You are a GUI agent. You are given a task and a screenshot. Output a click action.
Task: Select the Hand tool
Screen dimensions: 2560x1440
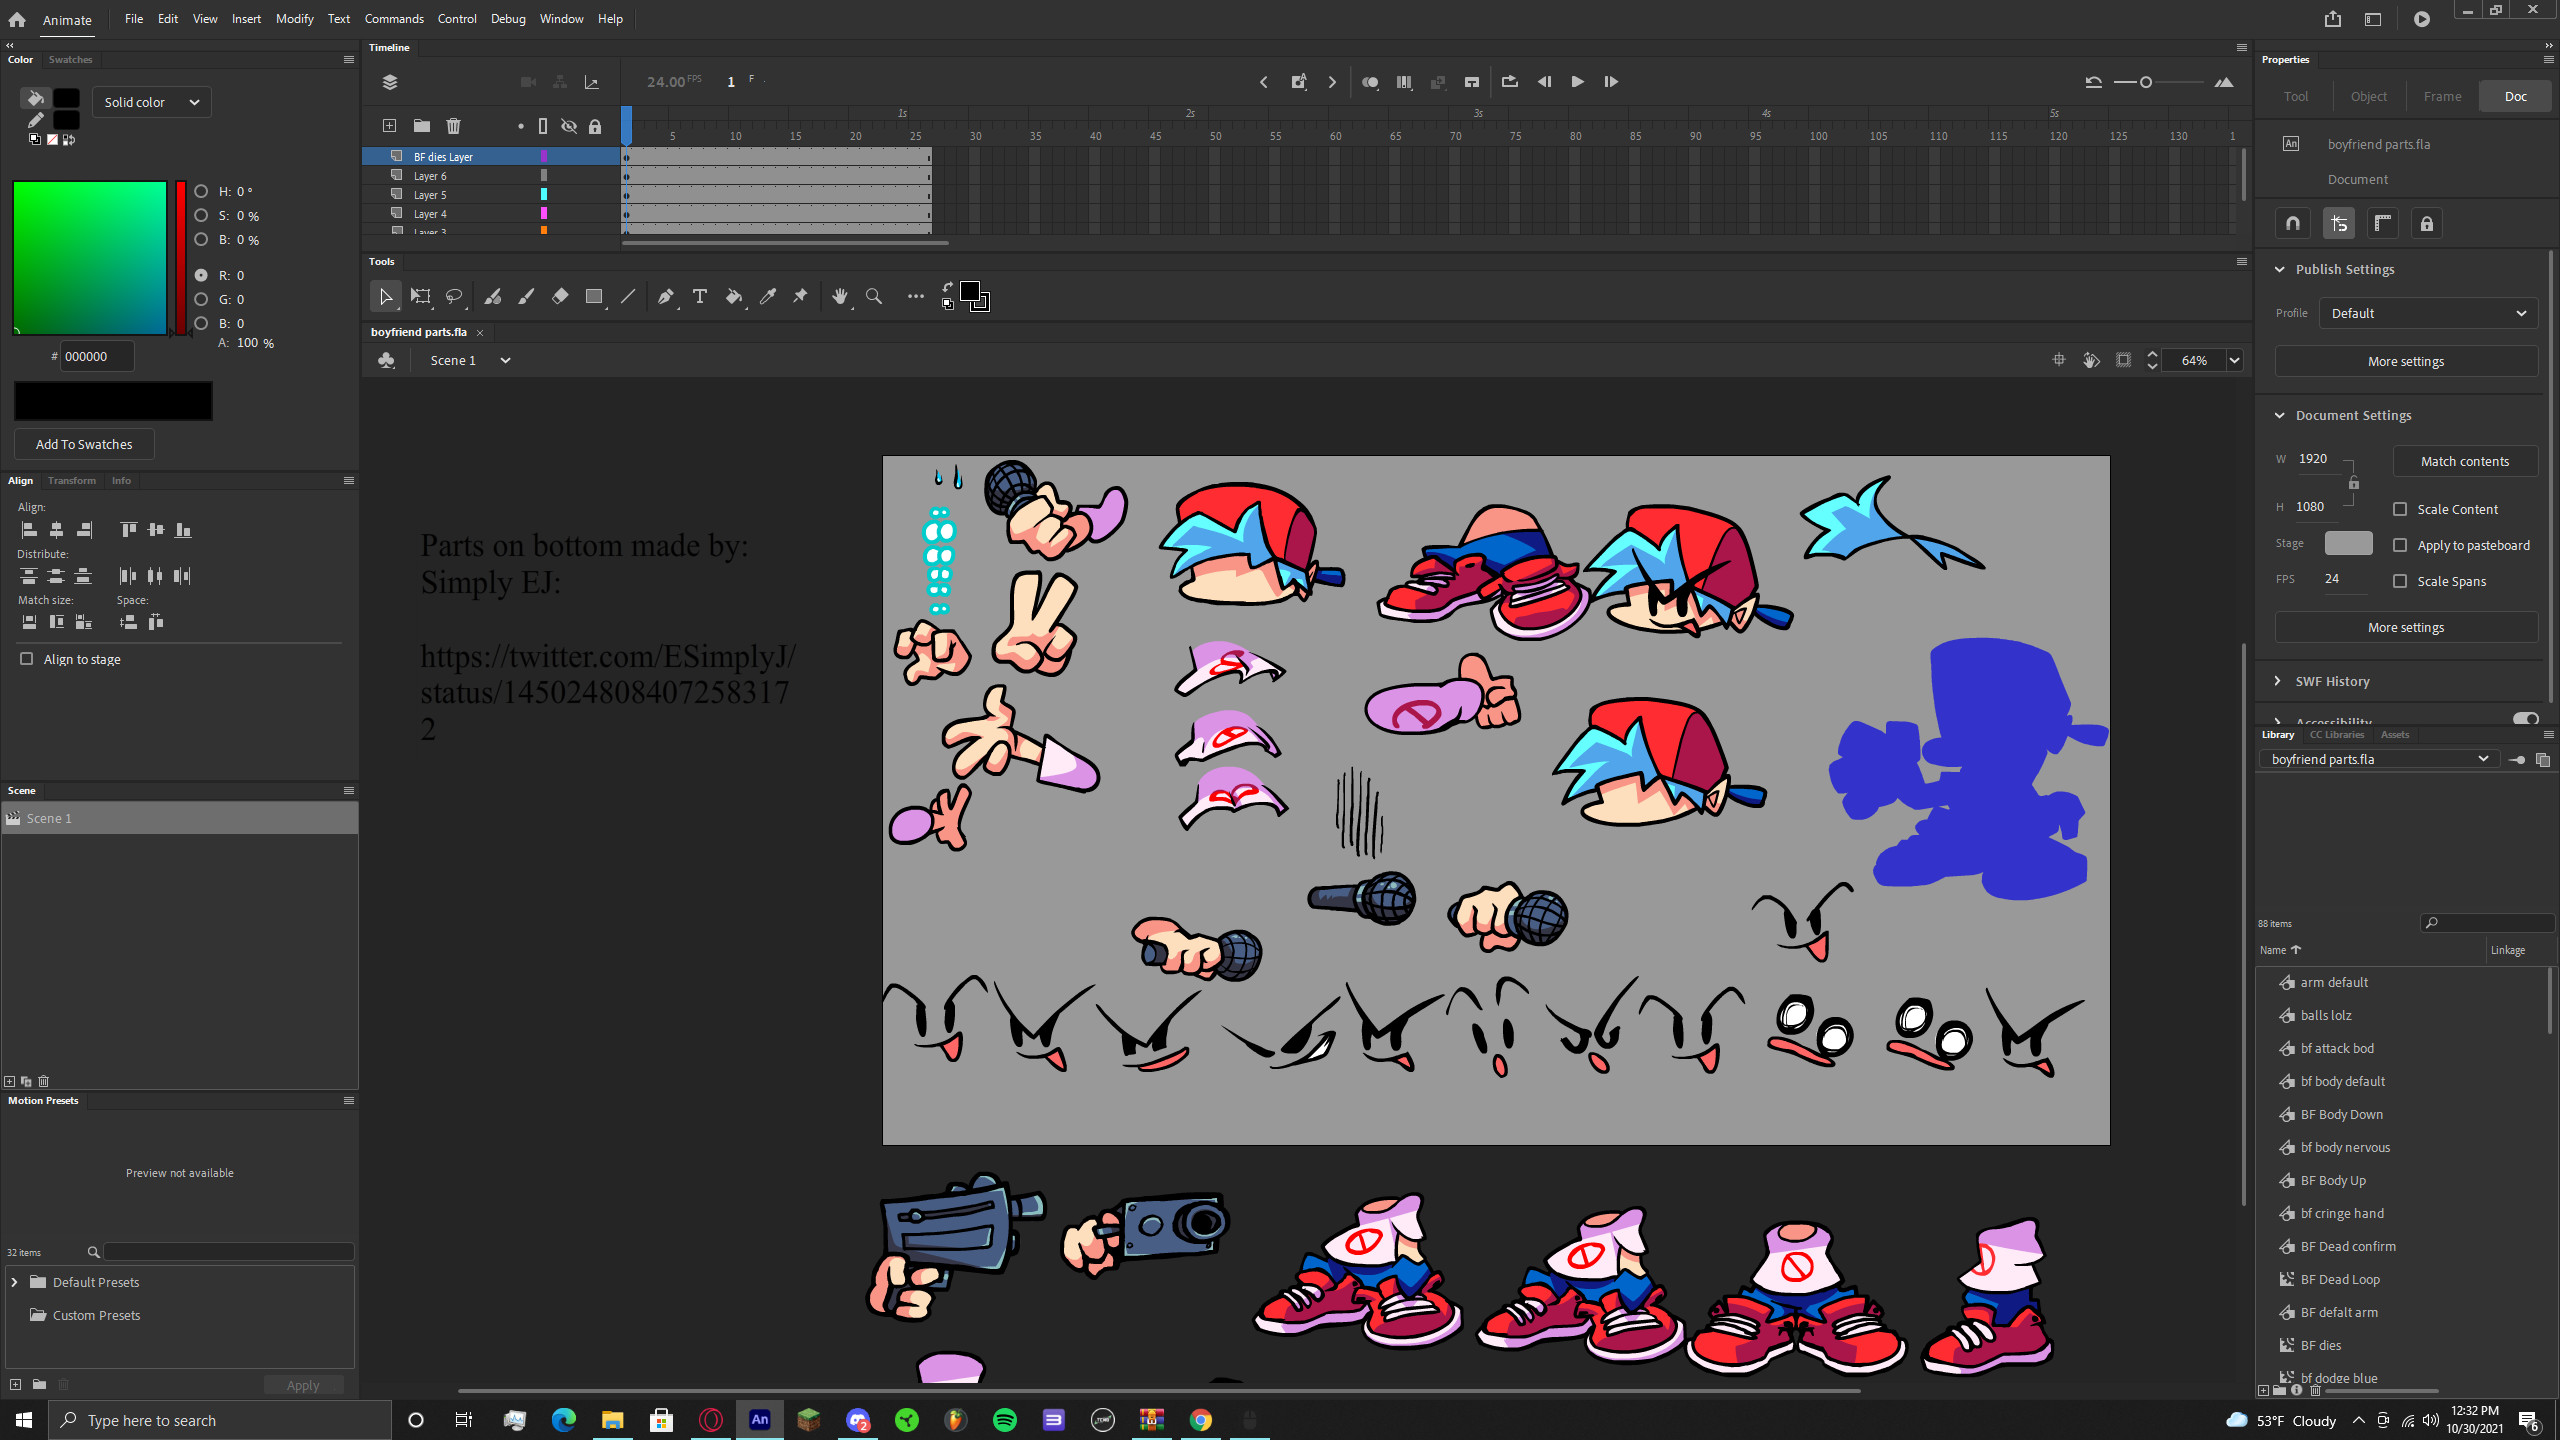(x=840, y=296)
